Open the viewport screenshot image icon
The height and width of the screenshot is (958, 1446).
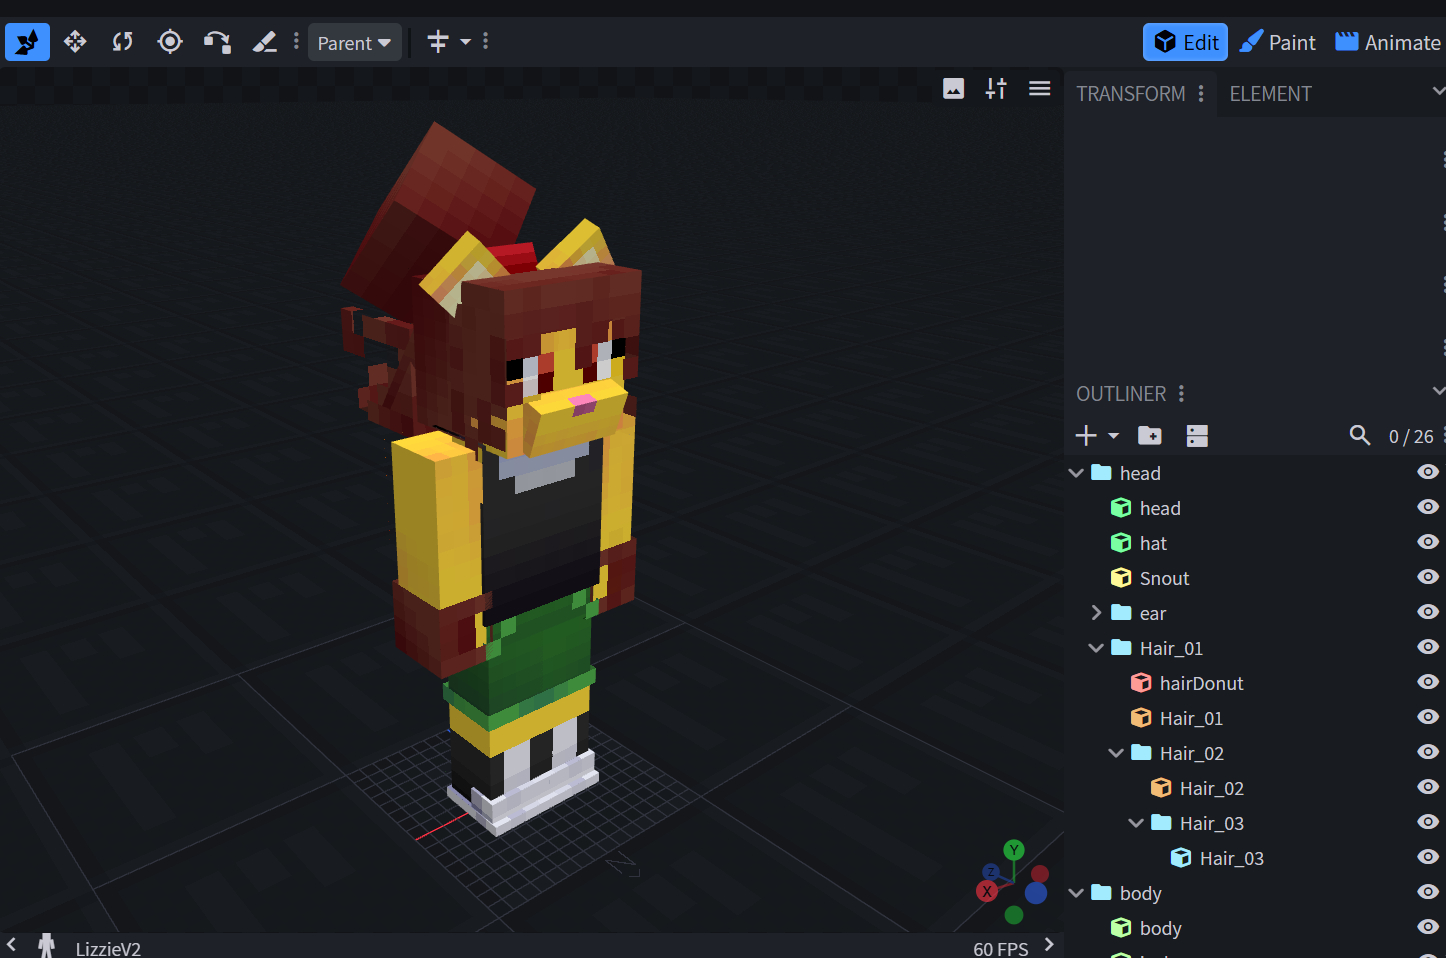coord(953,89)
